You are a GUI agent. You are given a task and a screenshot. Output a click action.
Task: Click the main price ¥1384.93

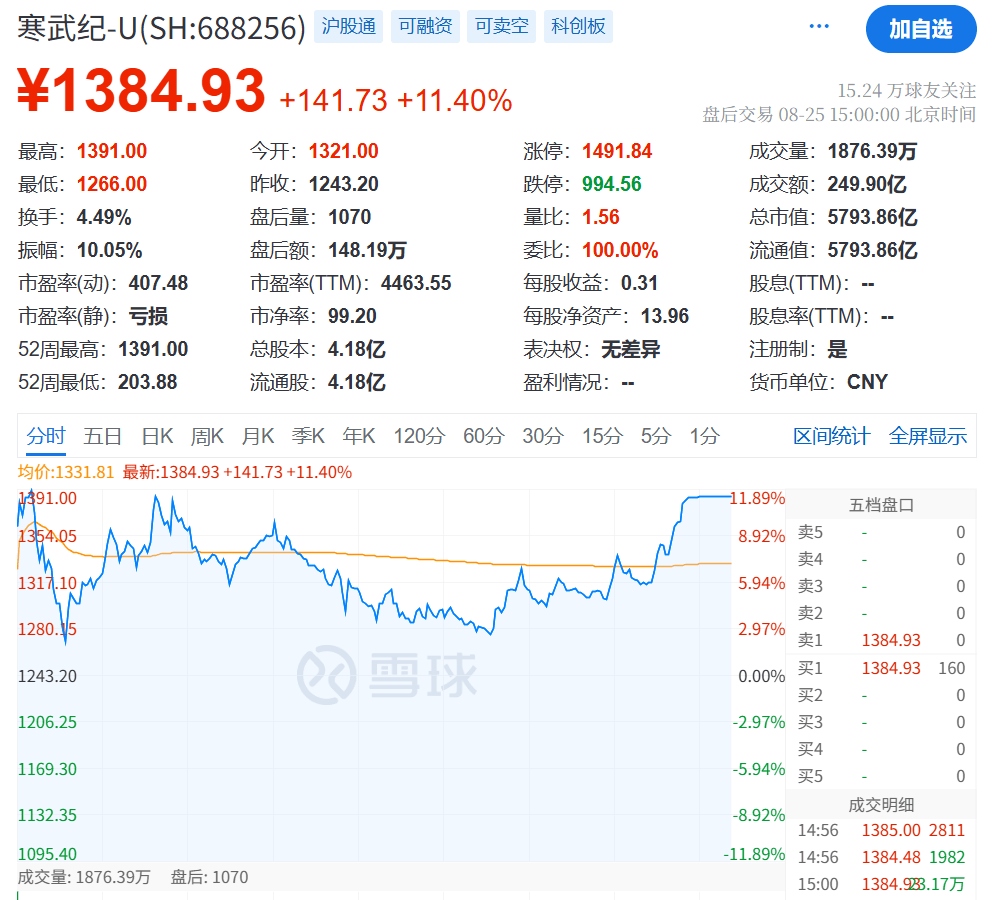pos(141,91)
